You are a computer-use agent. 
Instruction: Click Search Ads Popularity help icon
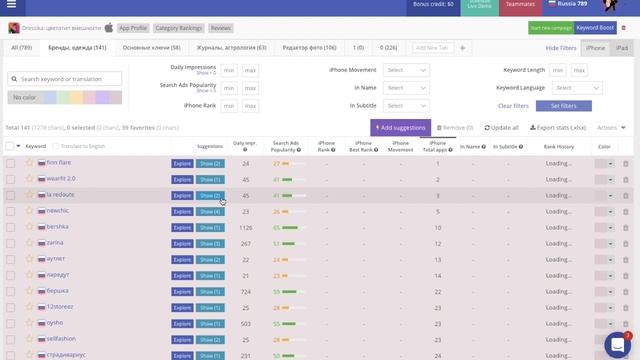coord(299,150)
